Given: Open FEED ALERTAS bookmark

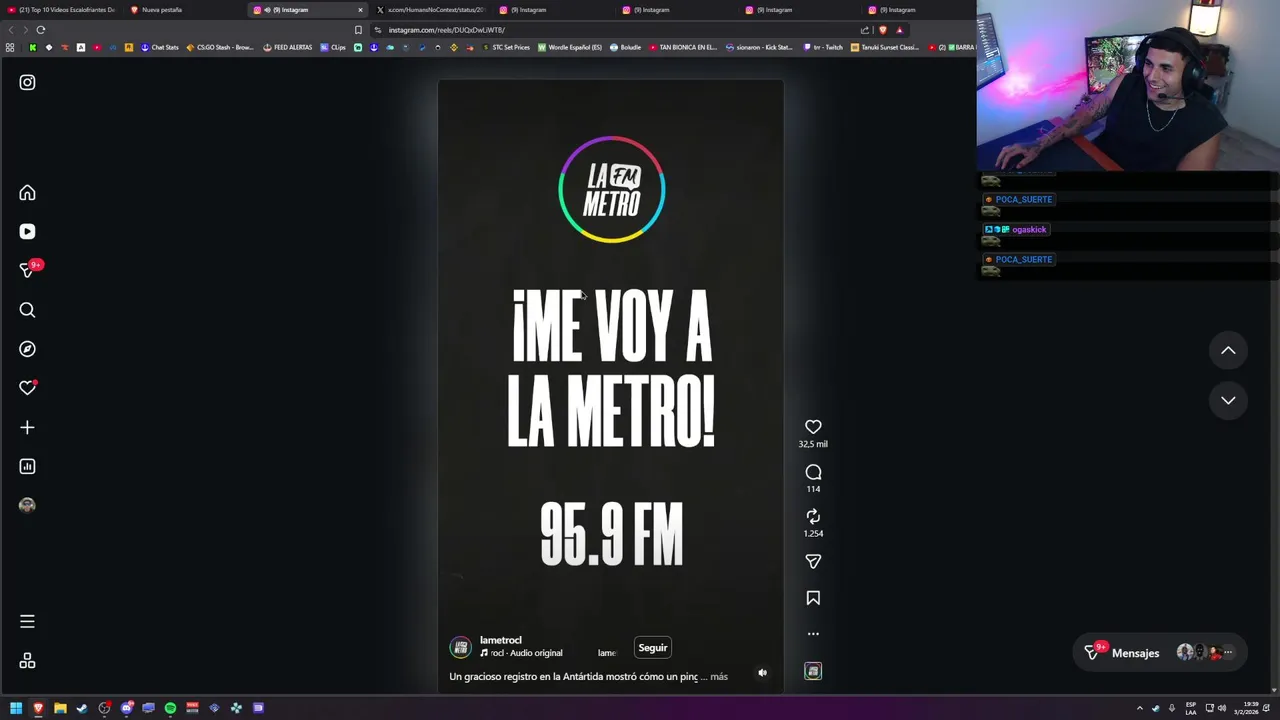Looking at the screenshot, I should click(x=288, y=47).
